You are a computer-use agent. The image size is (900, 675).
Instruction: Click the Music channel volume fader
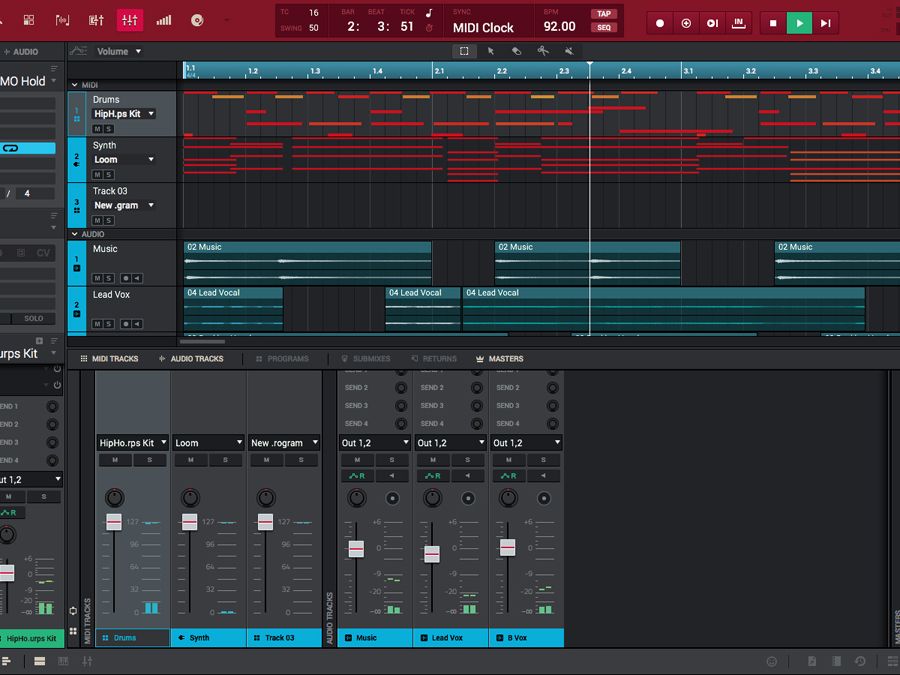pyautogui.click(x=356, y=549)
